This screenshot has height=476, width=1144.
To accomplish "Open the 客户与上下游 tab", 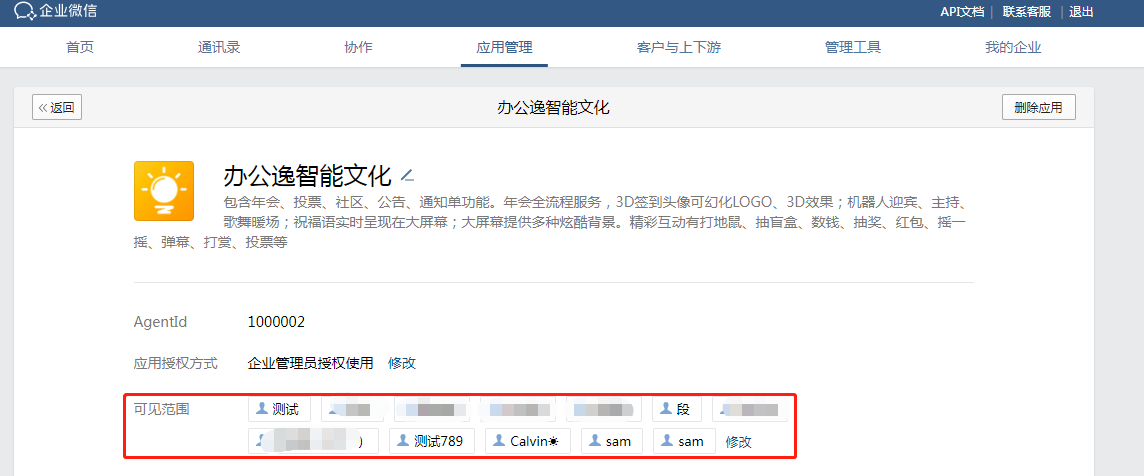I will pyautogui.click(x=679, y=47).
